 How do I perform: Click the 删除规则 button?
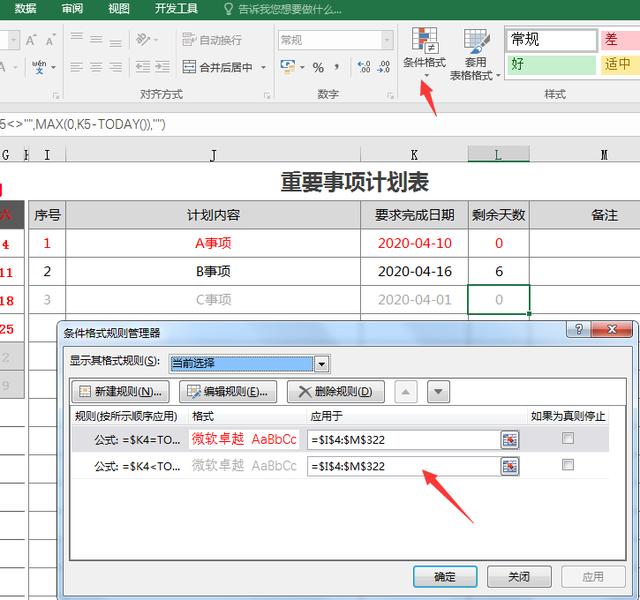[x=335, y=392]
